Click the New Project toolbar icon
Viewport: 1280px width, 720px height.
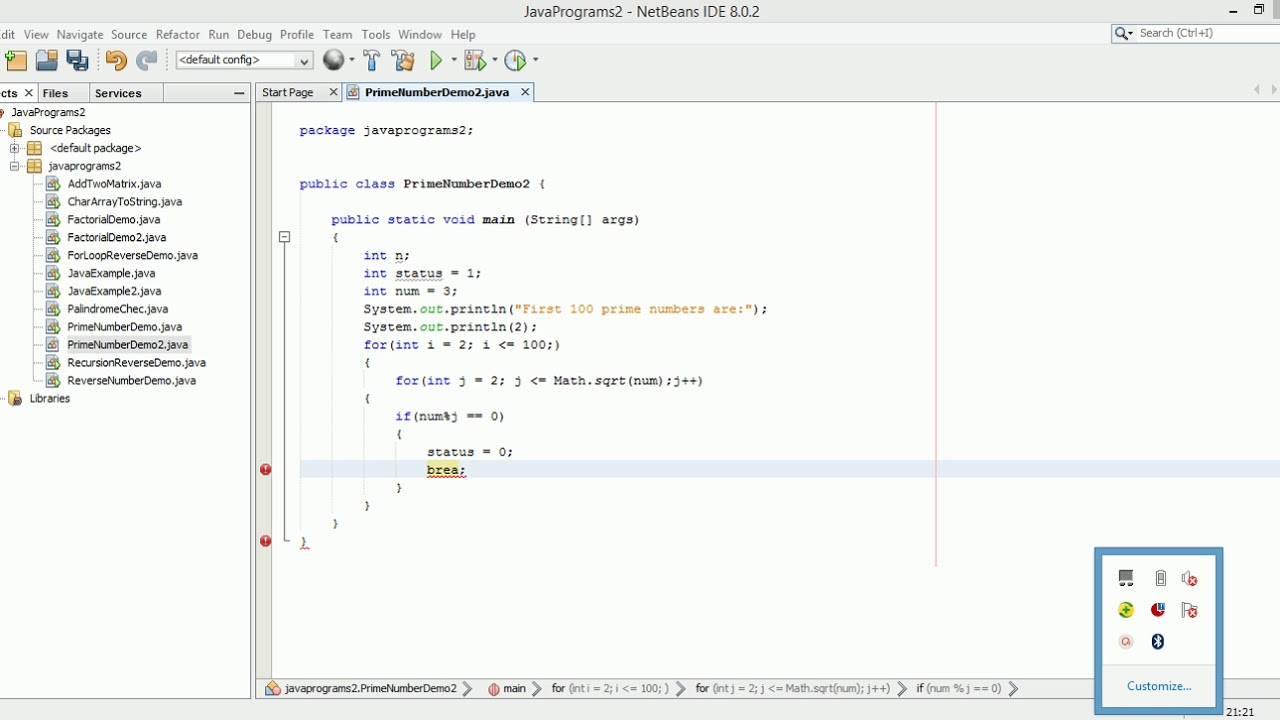[16, 60]
